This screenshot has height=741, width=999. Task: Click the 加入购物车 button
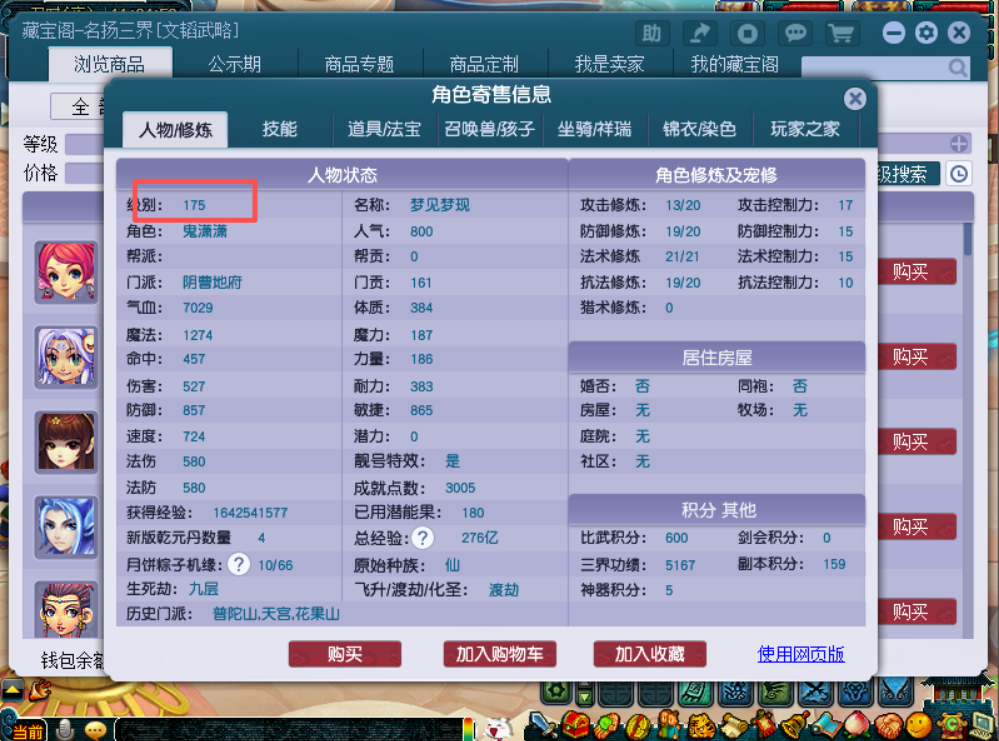point(500,654)
